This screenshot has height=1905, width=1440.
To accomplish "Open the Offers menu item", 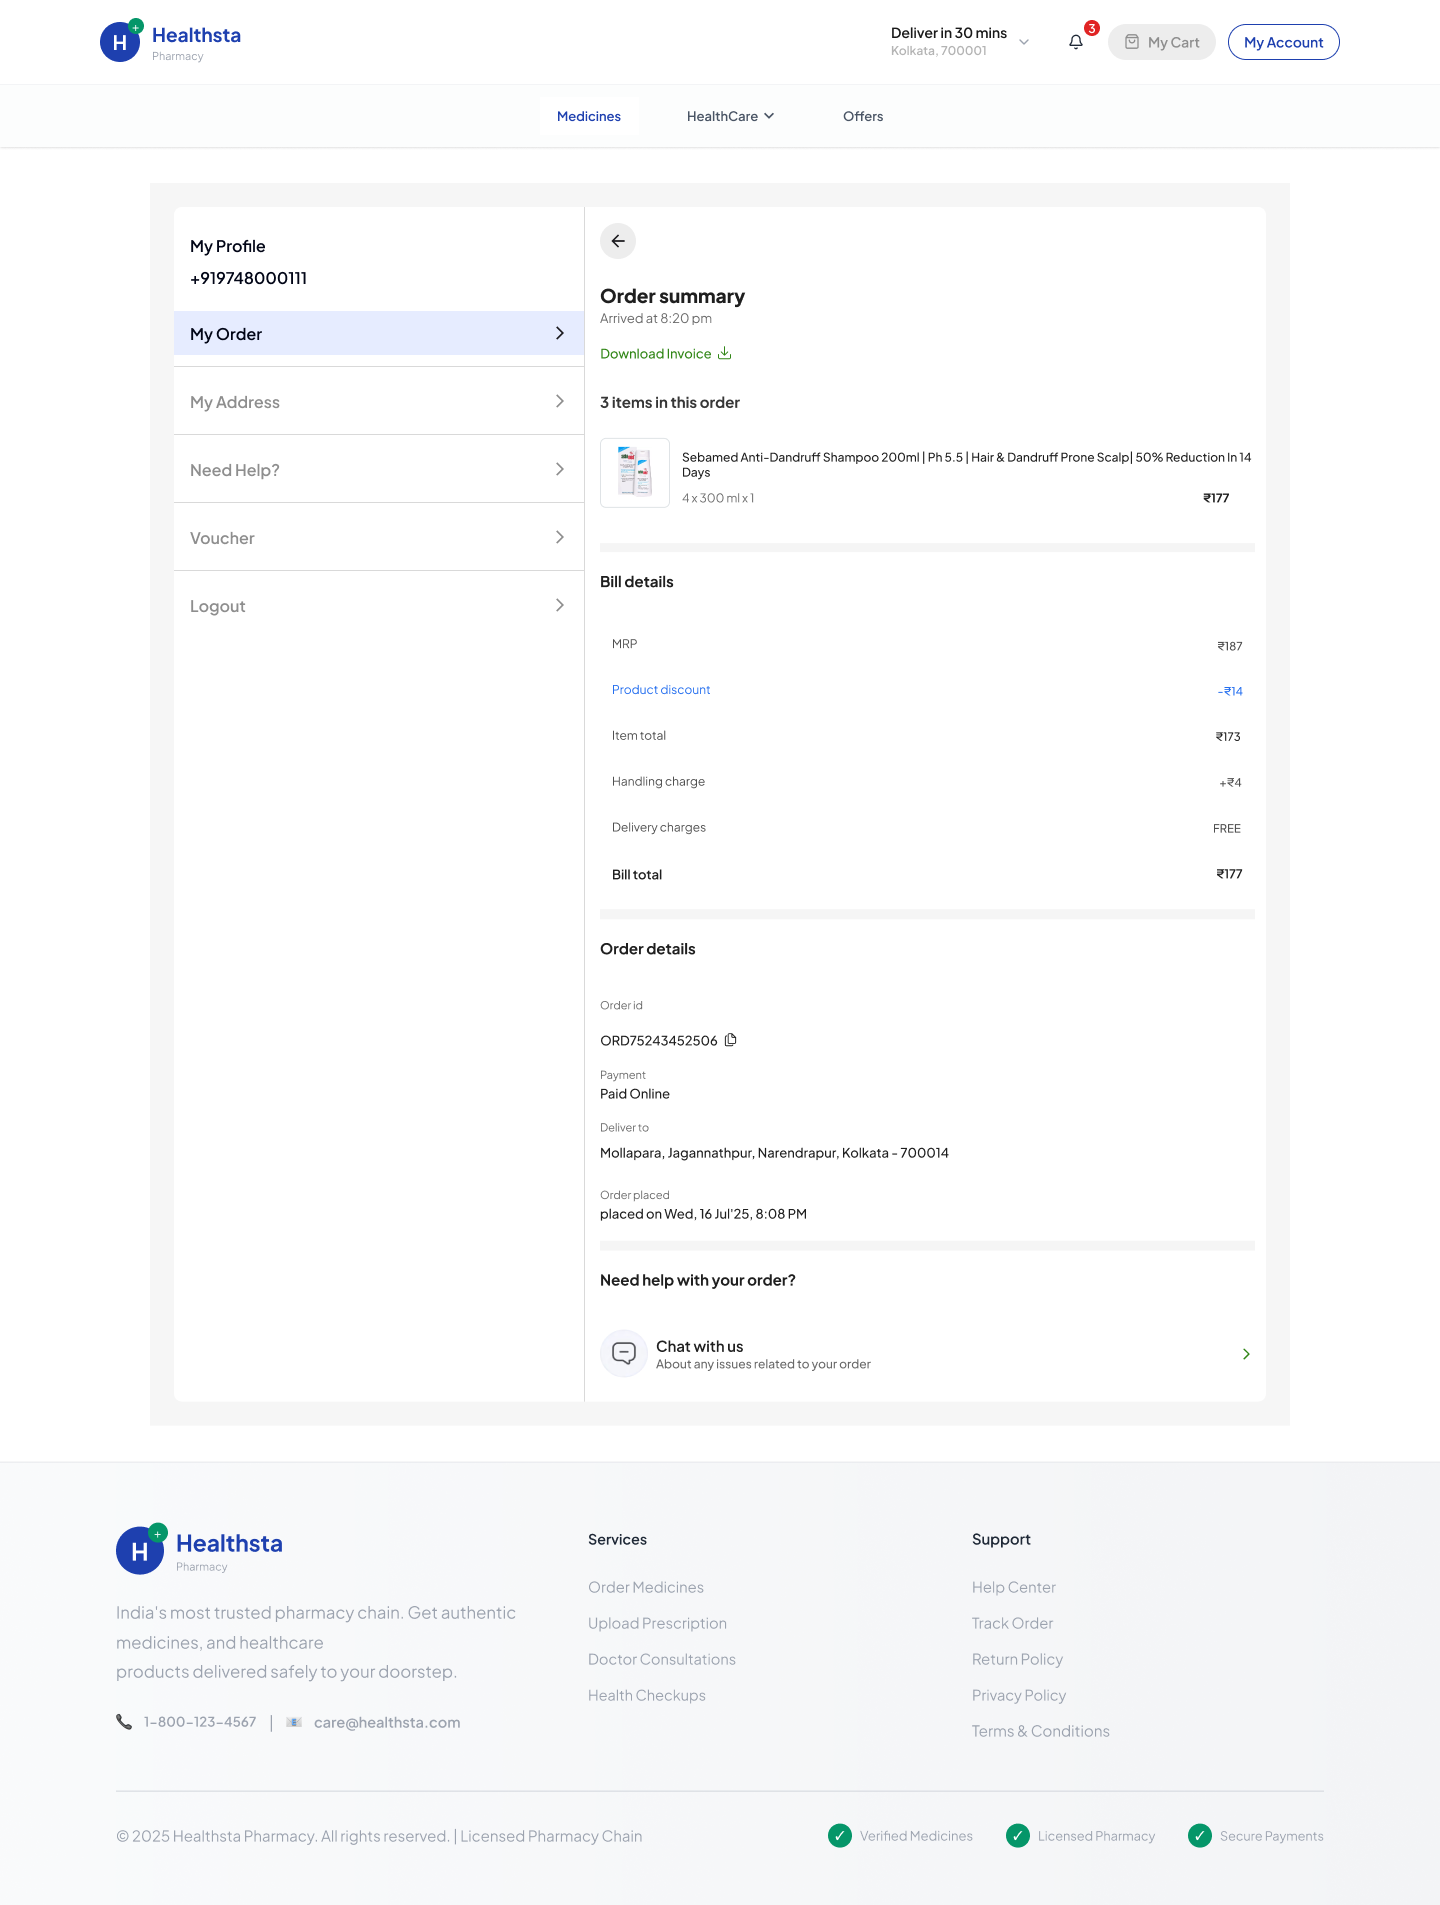I will (x=863, y=116).
